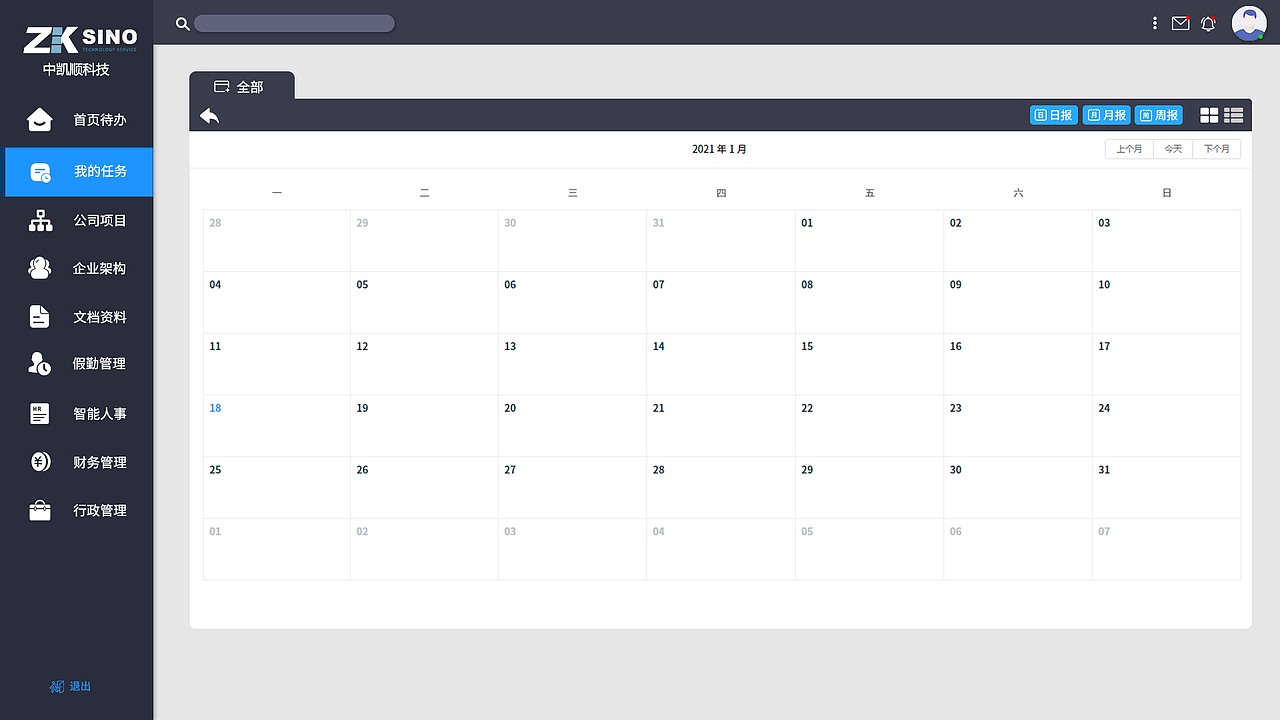Focus the top search field
Viewport: 1280px width, 720px height.
tap(294, 23)
